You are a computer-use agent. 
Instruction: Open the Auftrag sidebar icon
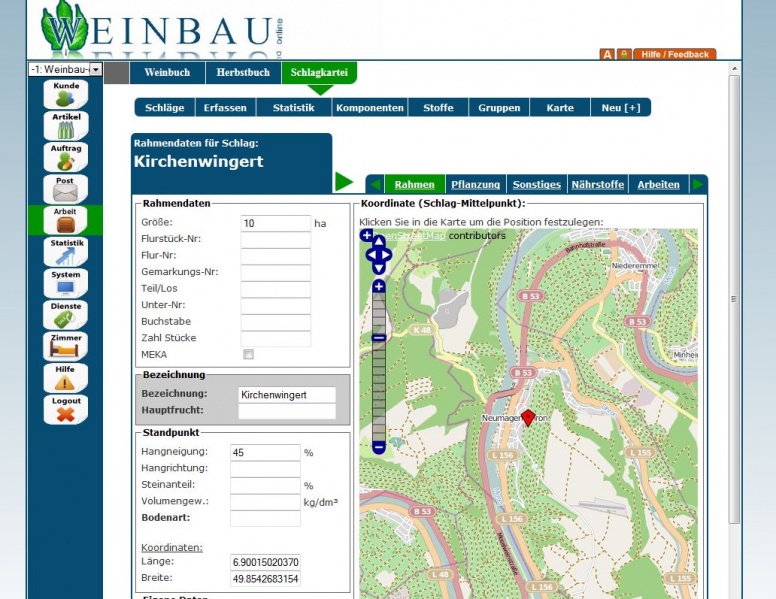click(x=65, y=157)
